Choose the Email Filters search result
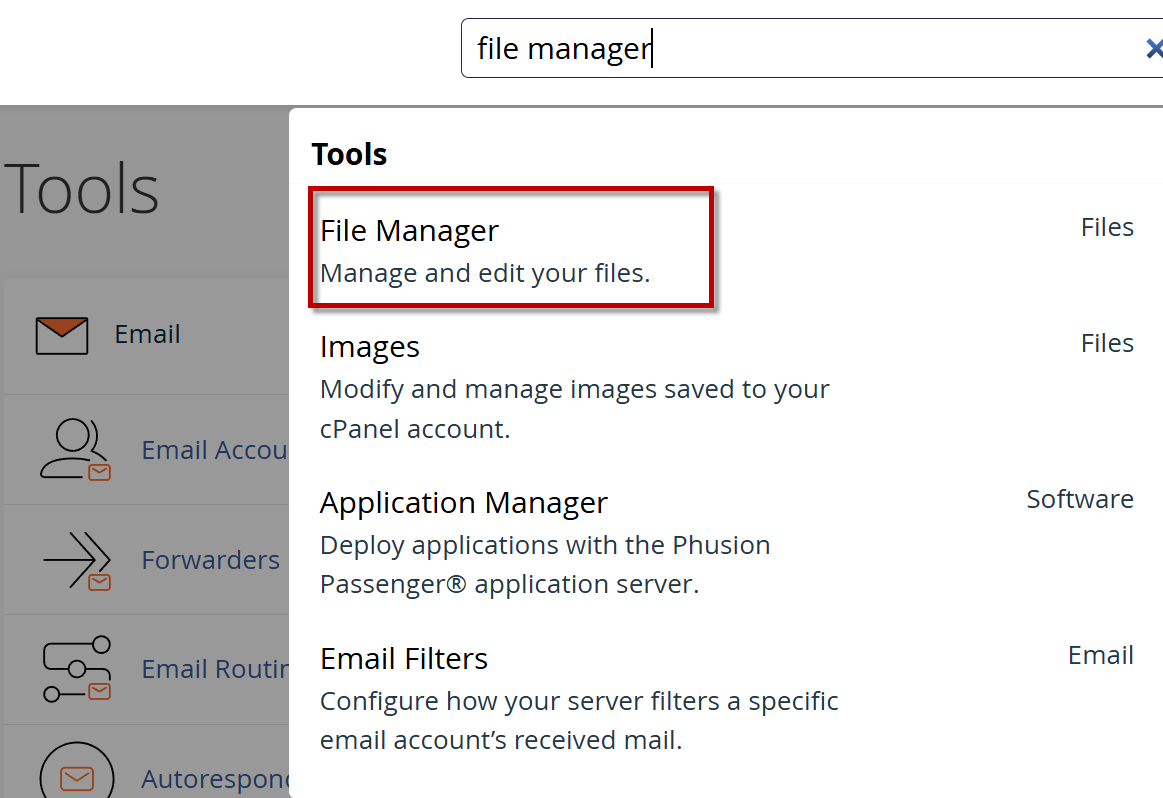Screen dimensions: 1163x798 click(x=404, y=659)
